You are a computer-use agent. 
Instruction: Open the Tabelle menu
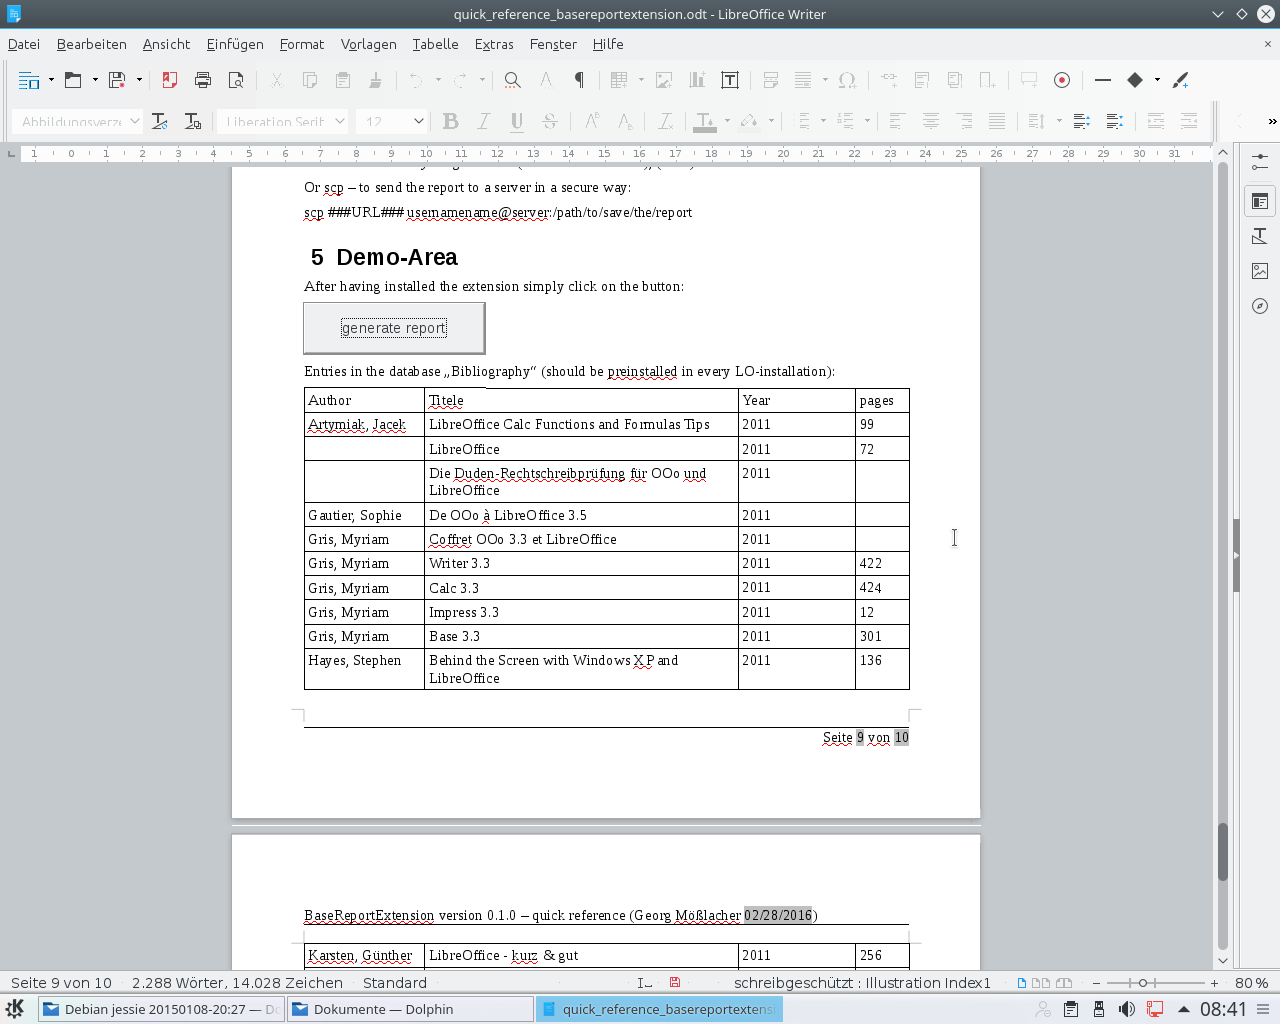pyautogui.click(x=435, y=44)
